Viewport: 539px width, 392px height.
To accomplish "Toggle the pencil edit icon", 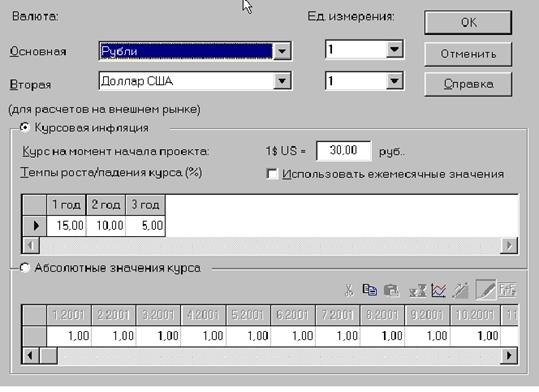I will [x=486, y=290].
